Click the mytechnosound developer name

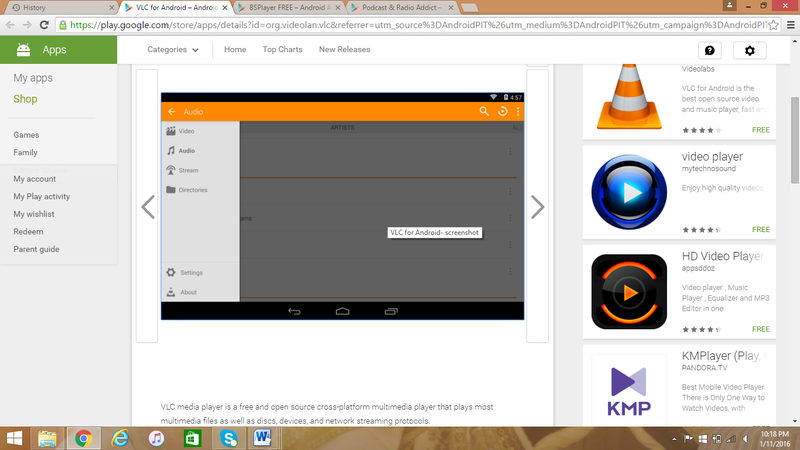tap(709, 168)
